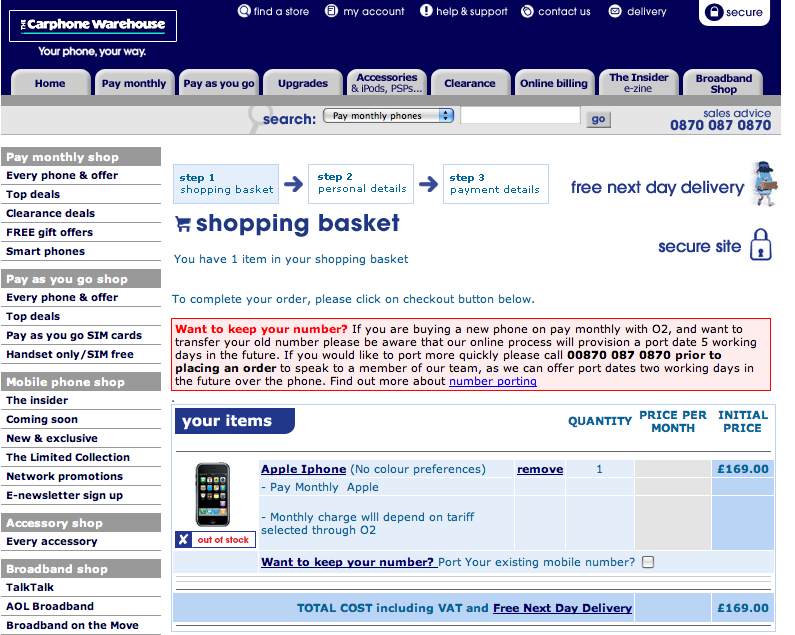Click Want to keep your number link
Image resolution: width=795 pixels, height=635 pixels.
point(349,562)
